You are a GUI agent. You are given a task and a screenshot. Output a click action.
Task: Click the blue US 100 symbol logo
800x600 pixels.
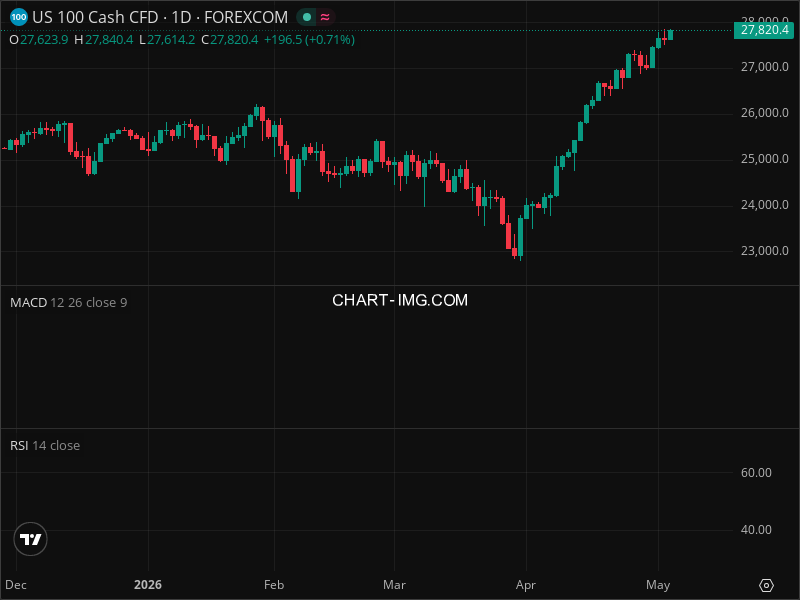pos(19,17)
